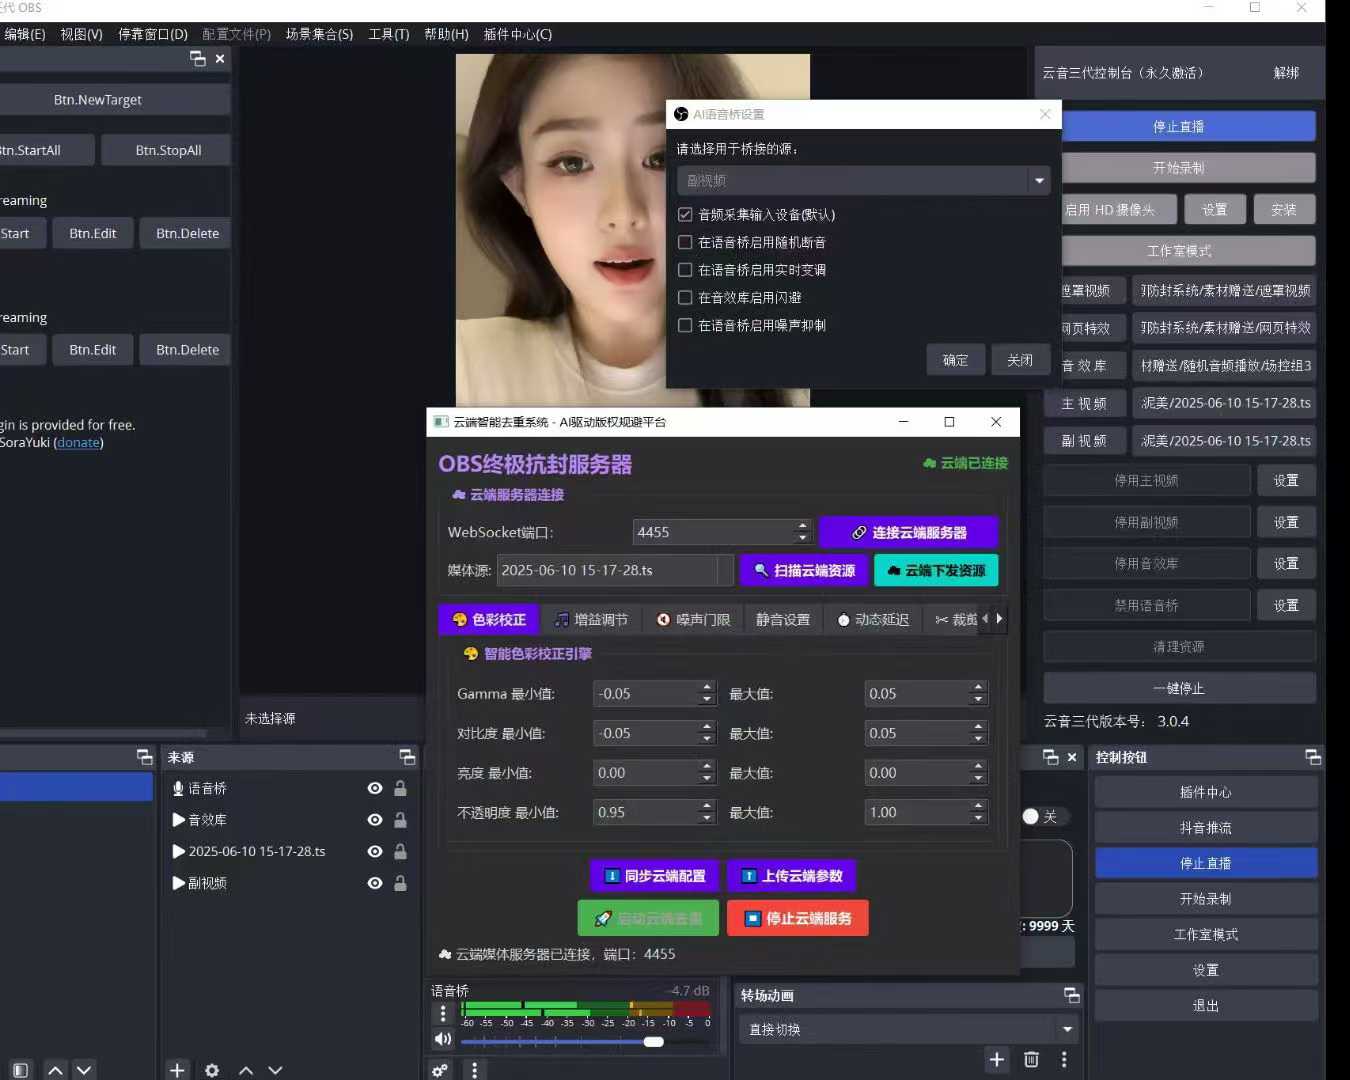The image size is (1350, 1080).
Task: Open source properties gear icon
Action: 212,1070
